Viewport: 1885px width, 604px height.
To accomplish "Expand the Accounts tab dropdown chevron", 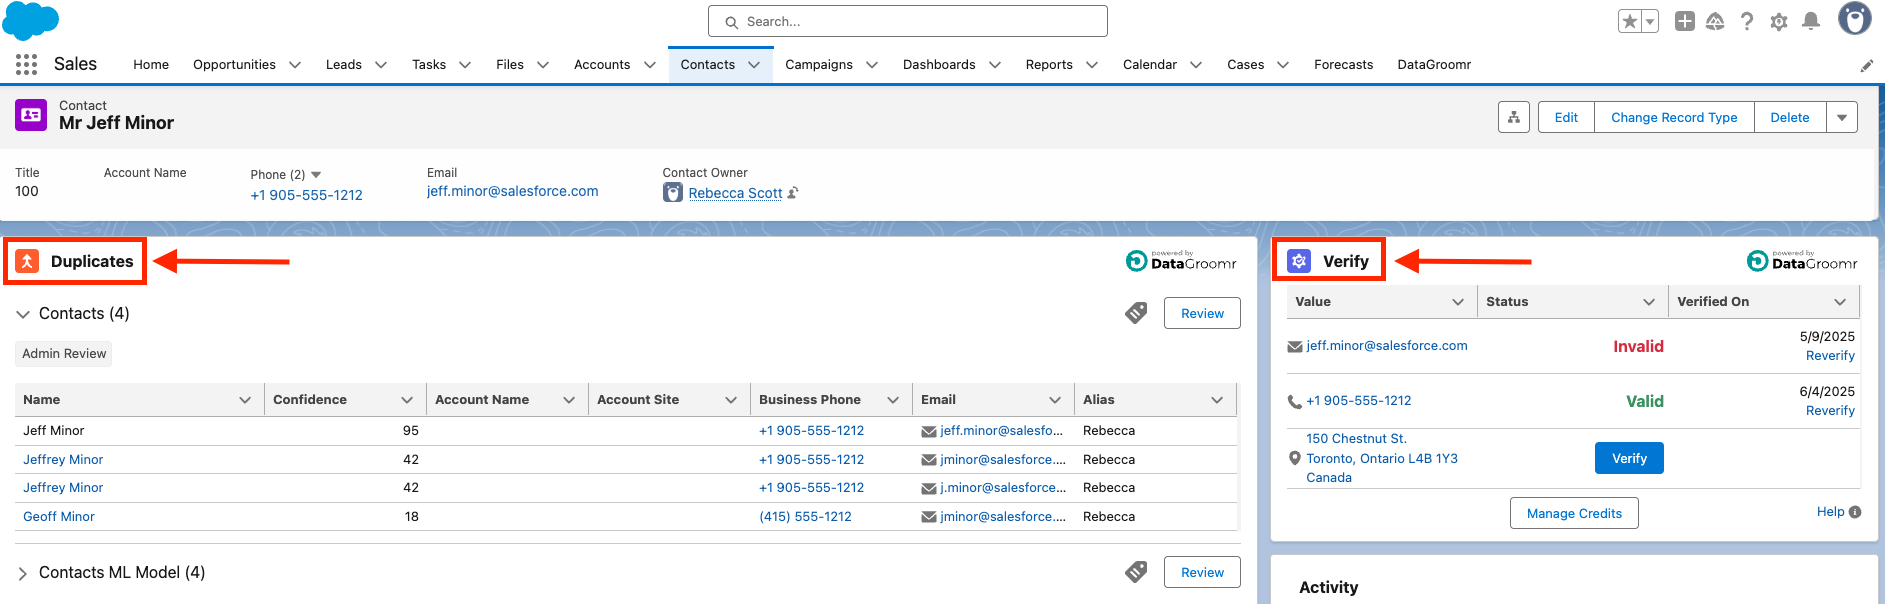I will point(650,65).
